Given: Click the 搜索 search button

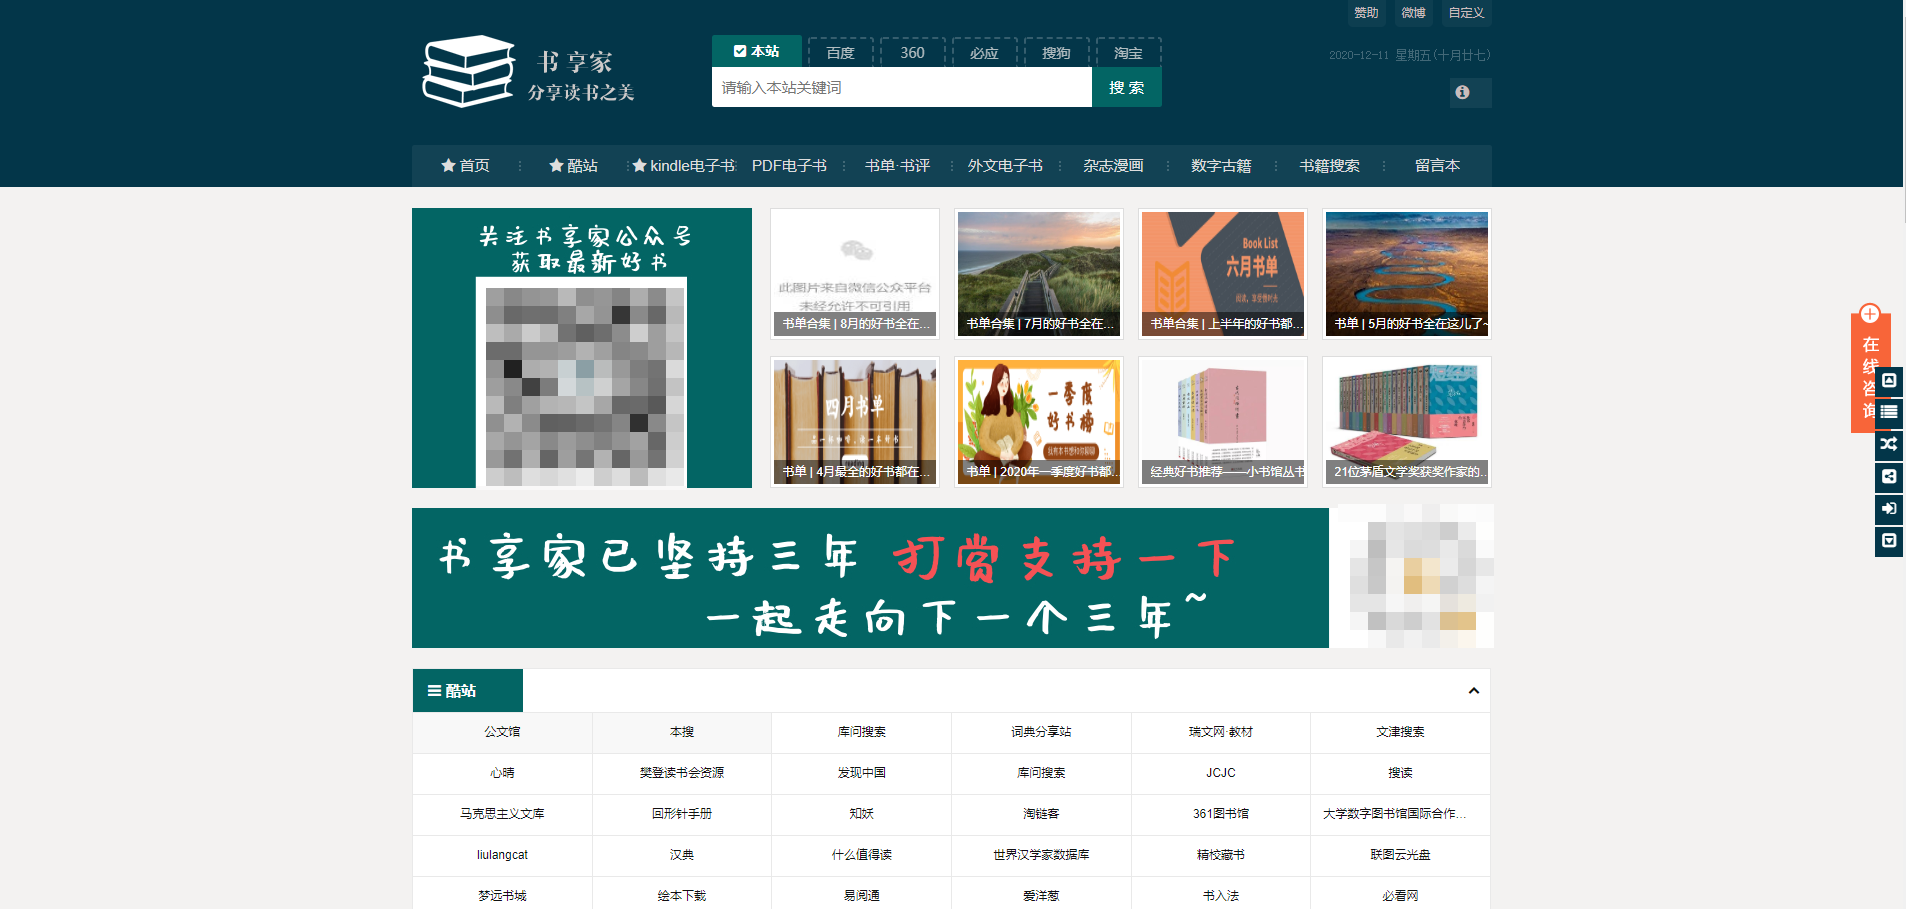Looking at the screenshot, I should pos(1127,87).
